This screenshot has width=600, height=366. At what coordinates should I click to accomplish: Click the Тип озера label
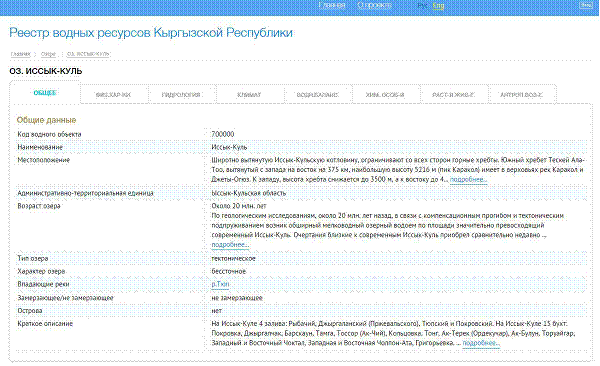33,259
